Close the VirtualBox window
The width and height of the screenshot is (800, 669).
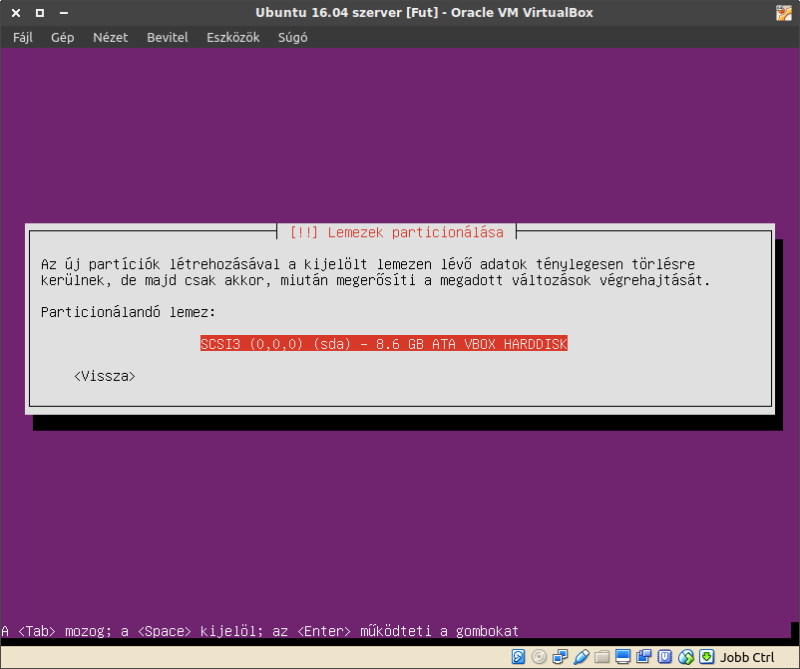click(16, 13)
